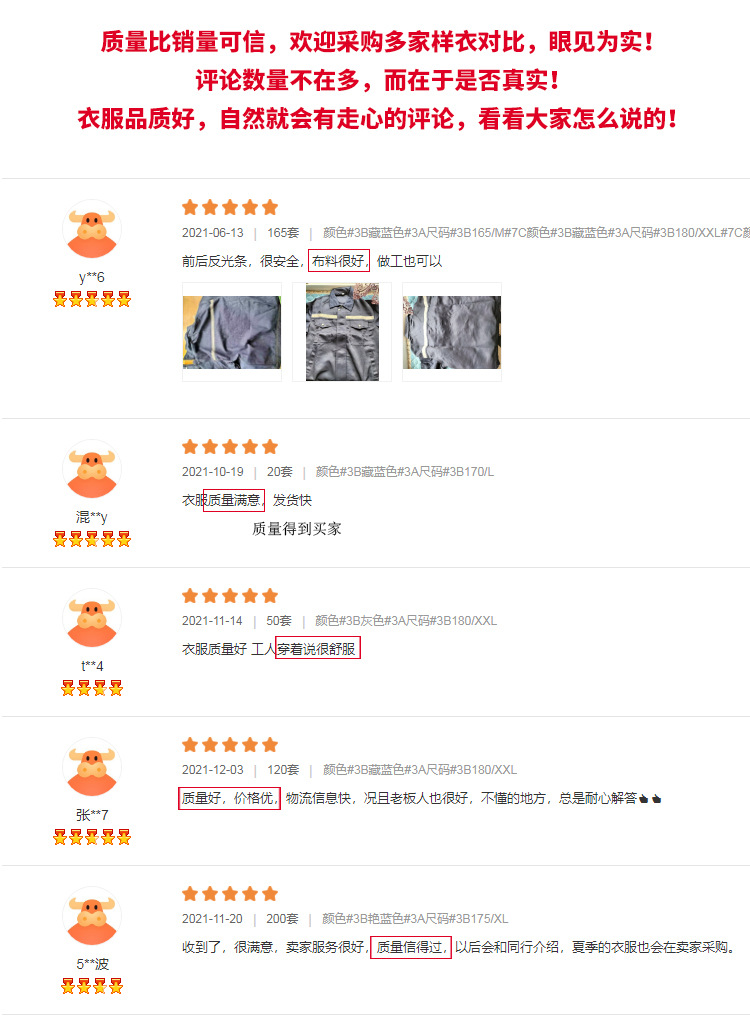Click avatar icon of user 5**波
This screenshot has height=1020, width=750.
click(x=92, y=916)
